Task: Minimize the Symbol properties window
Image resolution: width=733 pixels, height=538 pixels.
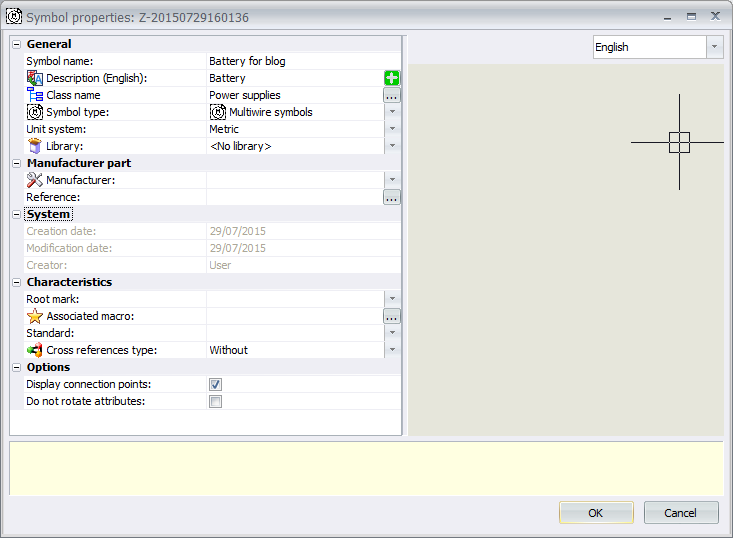Action: (668, 17)
